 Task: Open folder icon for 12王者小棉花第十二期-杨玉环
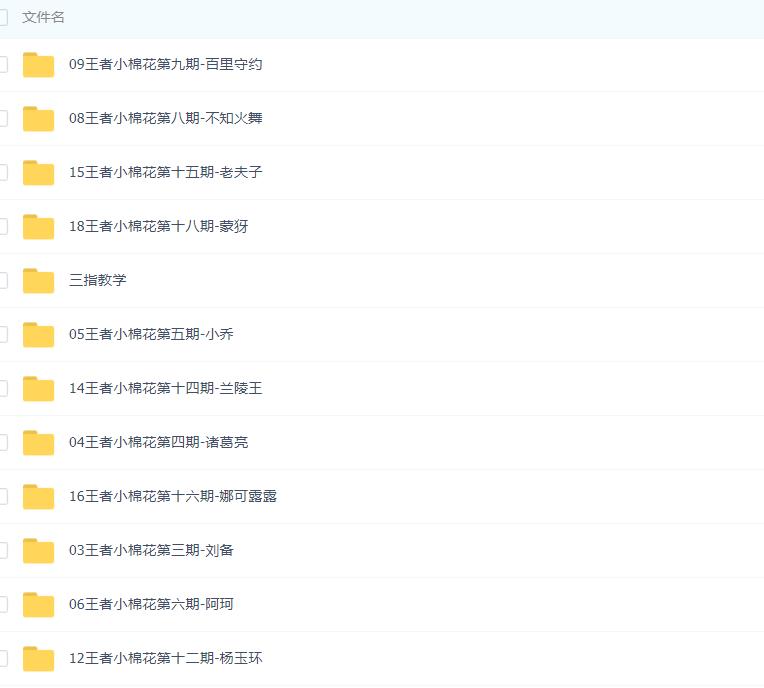tap(38, 659)
